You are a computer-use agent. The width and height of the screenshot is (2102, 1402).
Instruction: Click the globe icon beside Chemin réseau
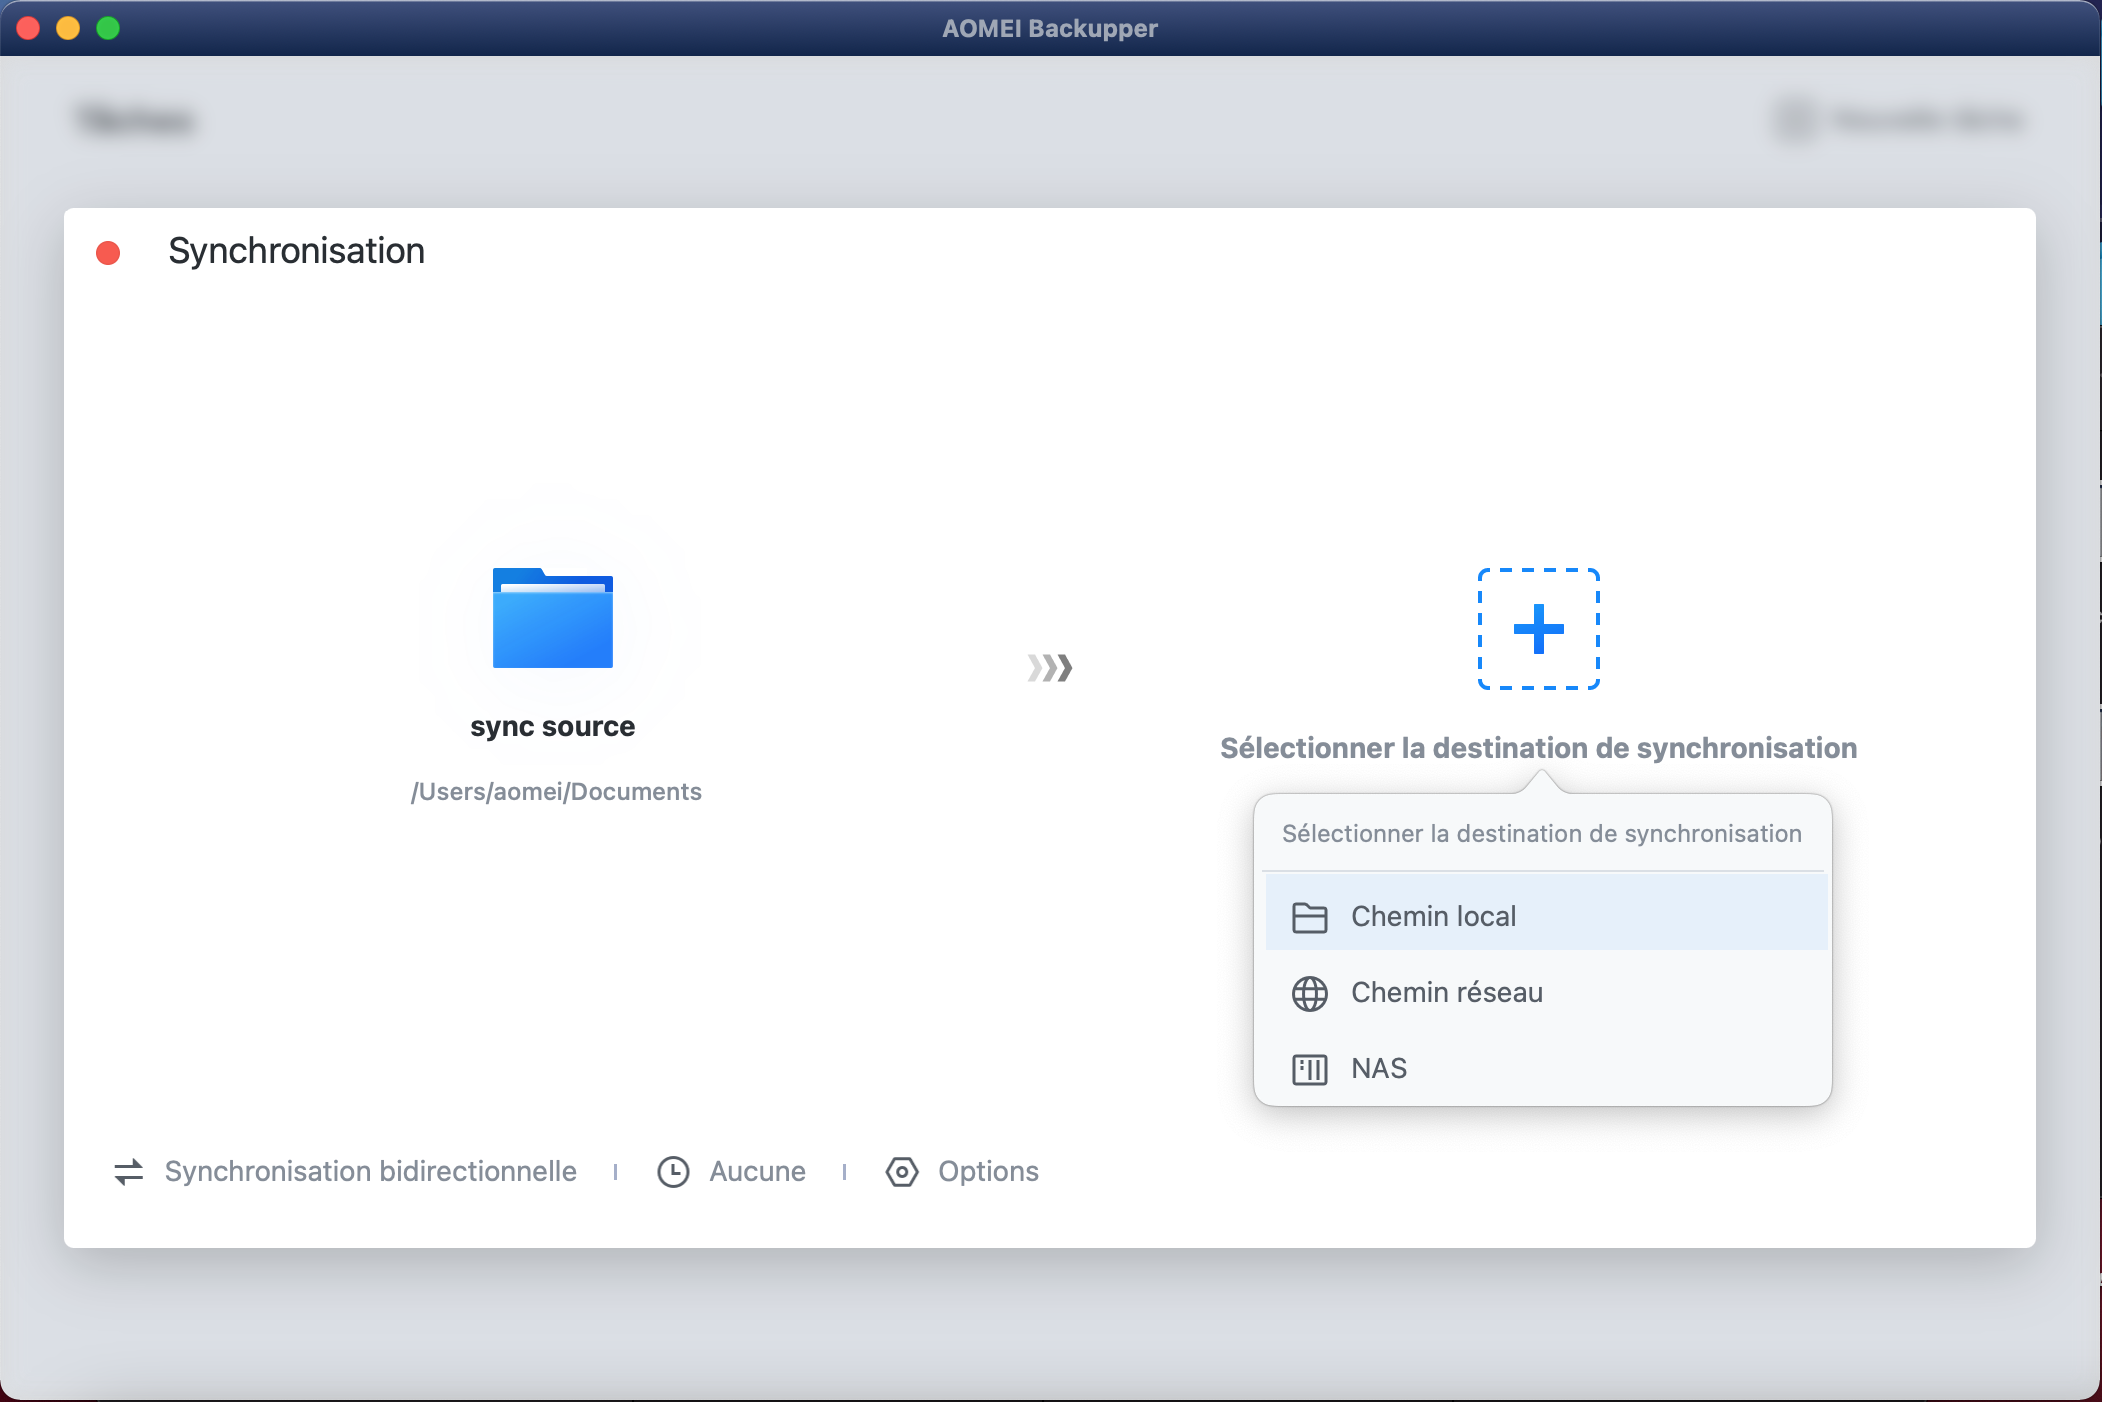pos(1309,993)
